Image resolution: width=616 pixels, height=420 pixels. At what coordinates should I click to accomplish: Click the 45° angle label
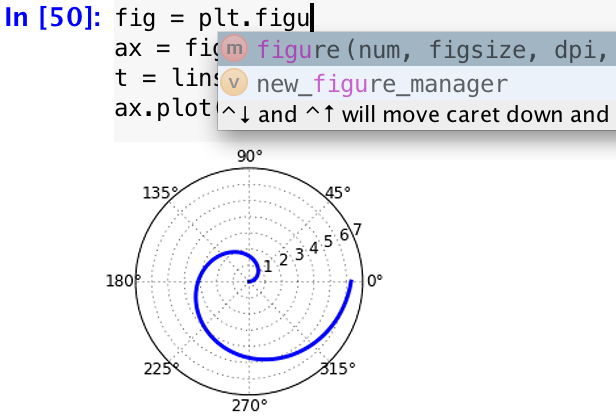click(x=338, y=193)
